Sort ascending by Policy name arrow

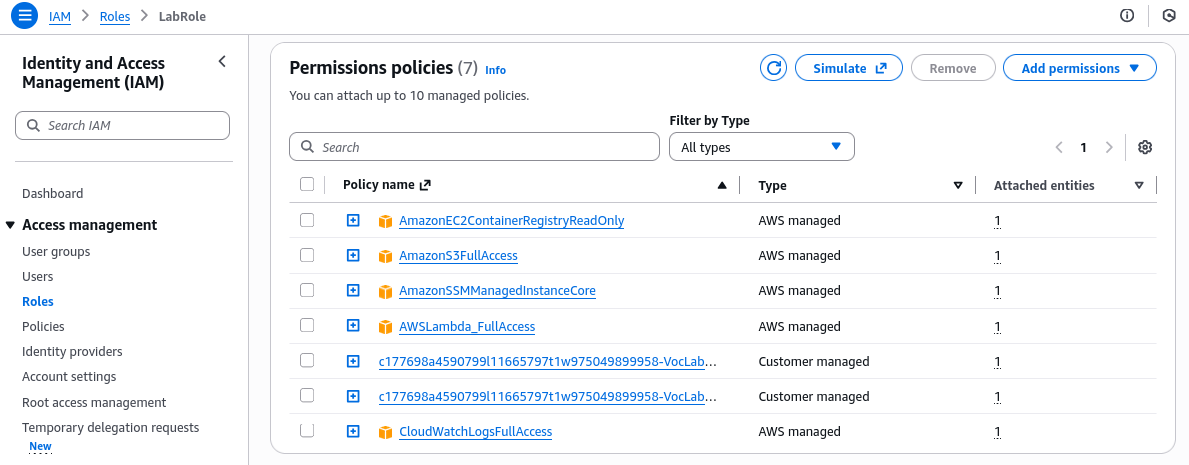[x=722, y=185]
